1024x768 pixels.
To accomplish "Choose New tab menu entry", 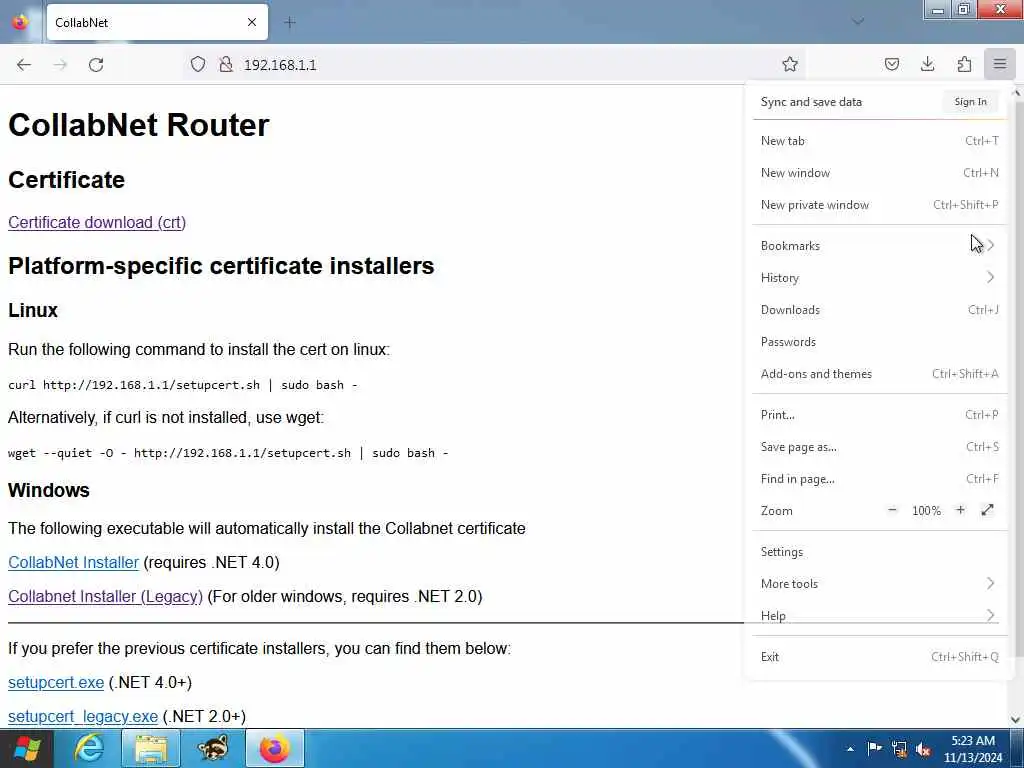I will pos(879,140).
